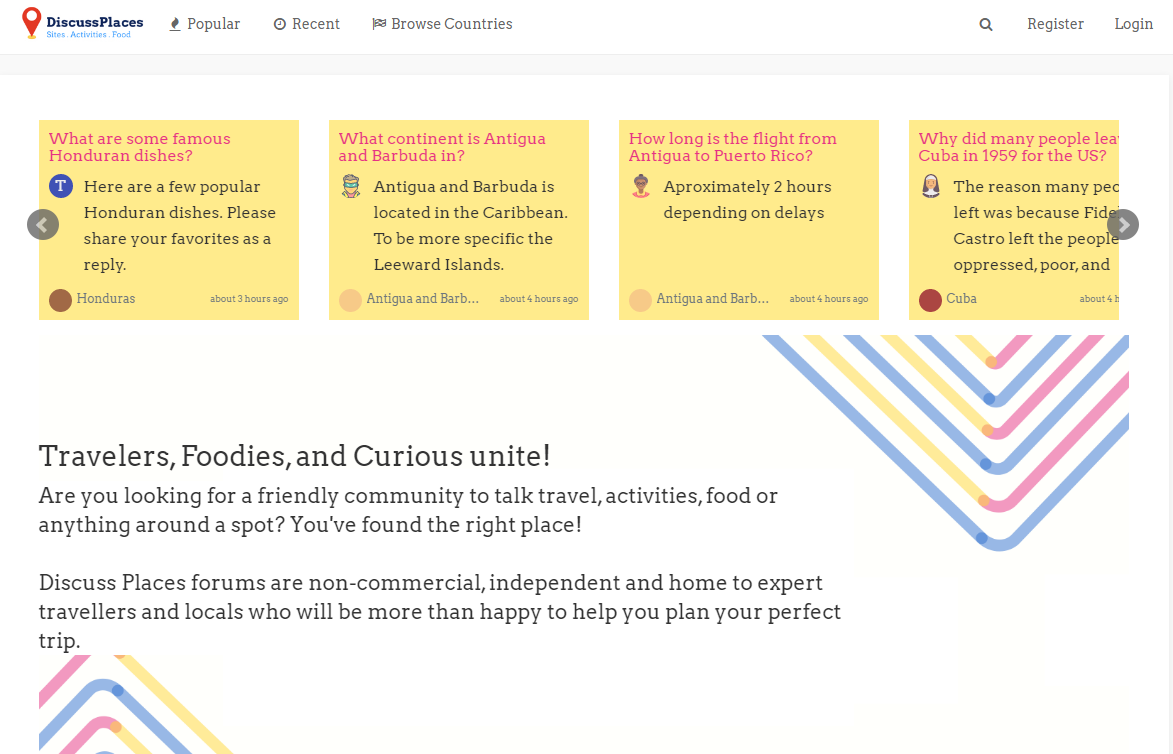1173x754 pixels.
Task: Click the round Honduras country avatar
Action: [60, 298]
